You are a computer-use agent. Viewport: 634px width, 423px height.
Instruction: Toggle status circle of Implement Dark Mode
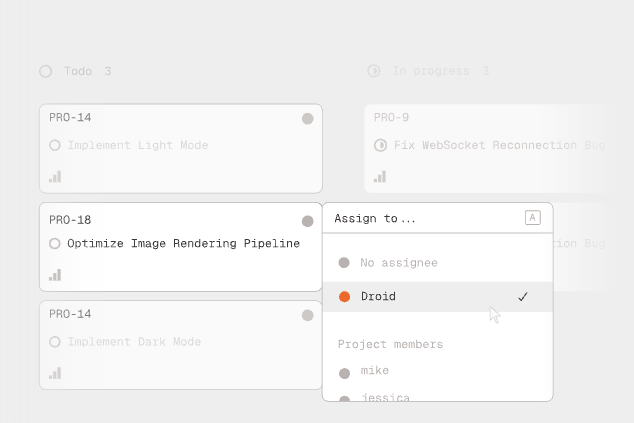click(x=55, y=341)
